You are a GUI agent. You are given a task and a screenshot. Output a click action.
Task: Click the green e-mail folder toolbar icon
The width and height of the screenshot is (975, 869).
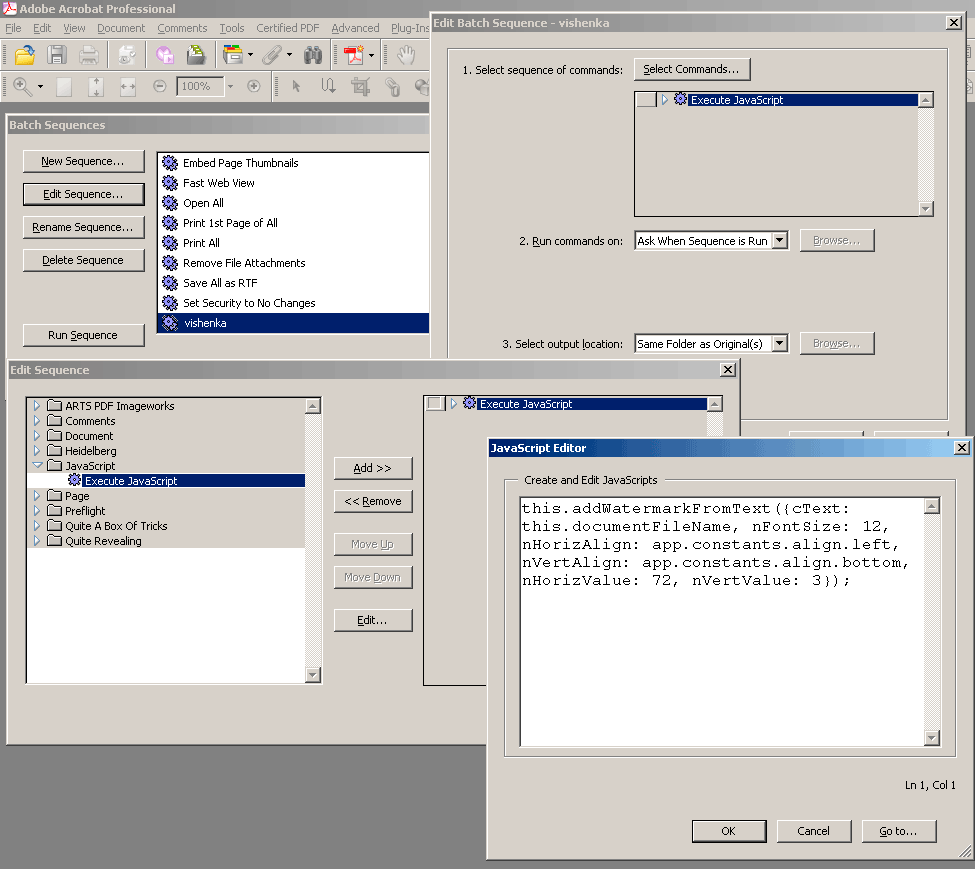196,55
